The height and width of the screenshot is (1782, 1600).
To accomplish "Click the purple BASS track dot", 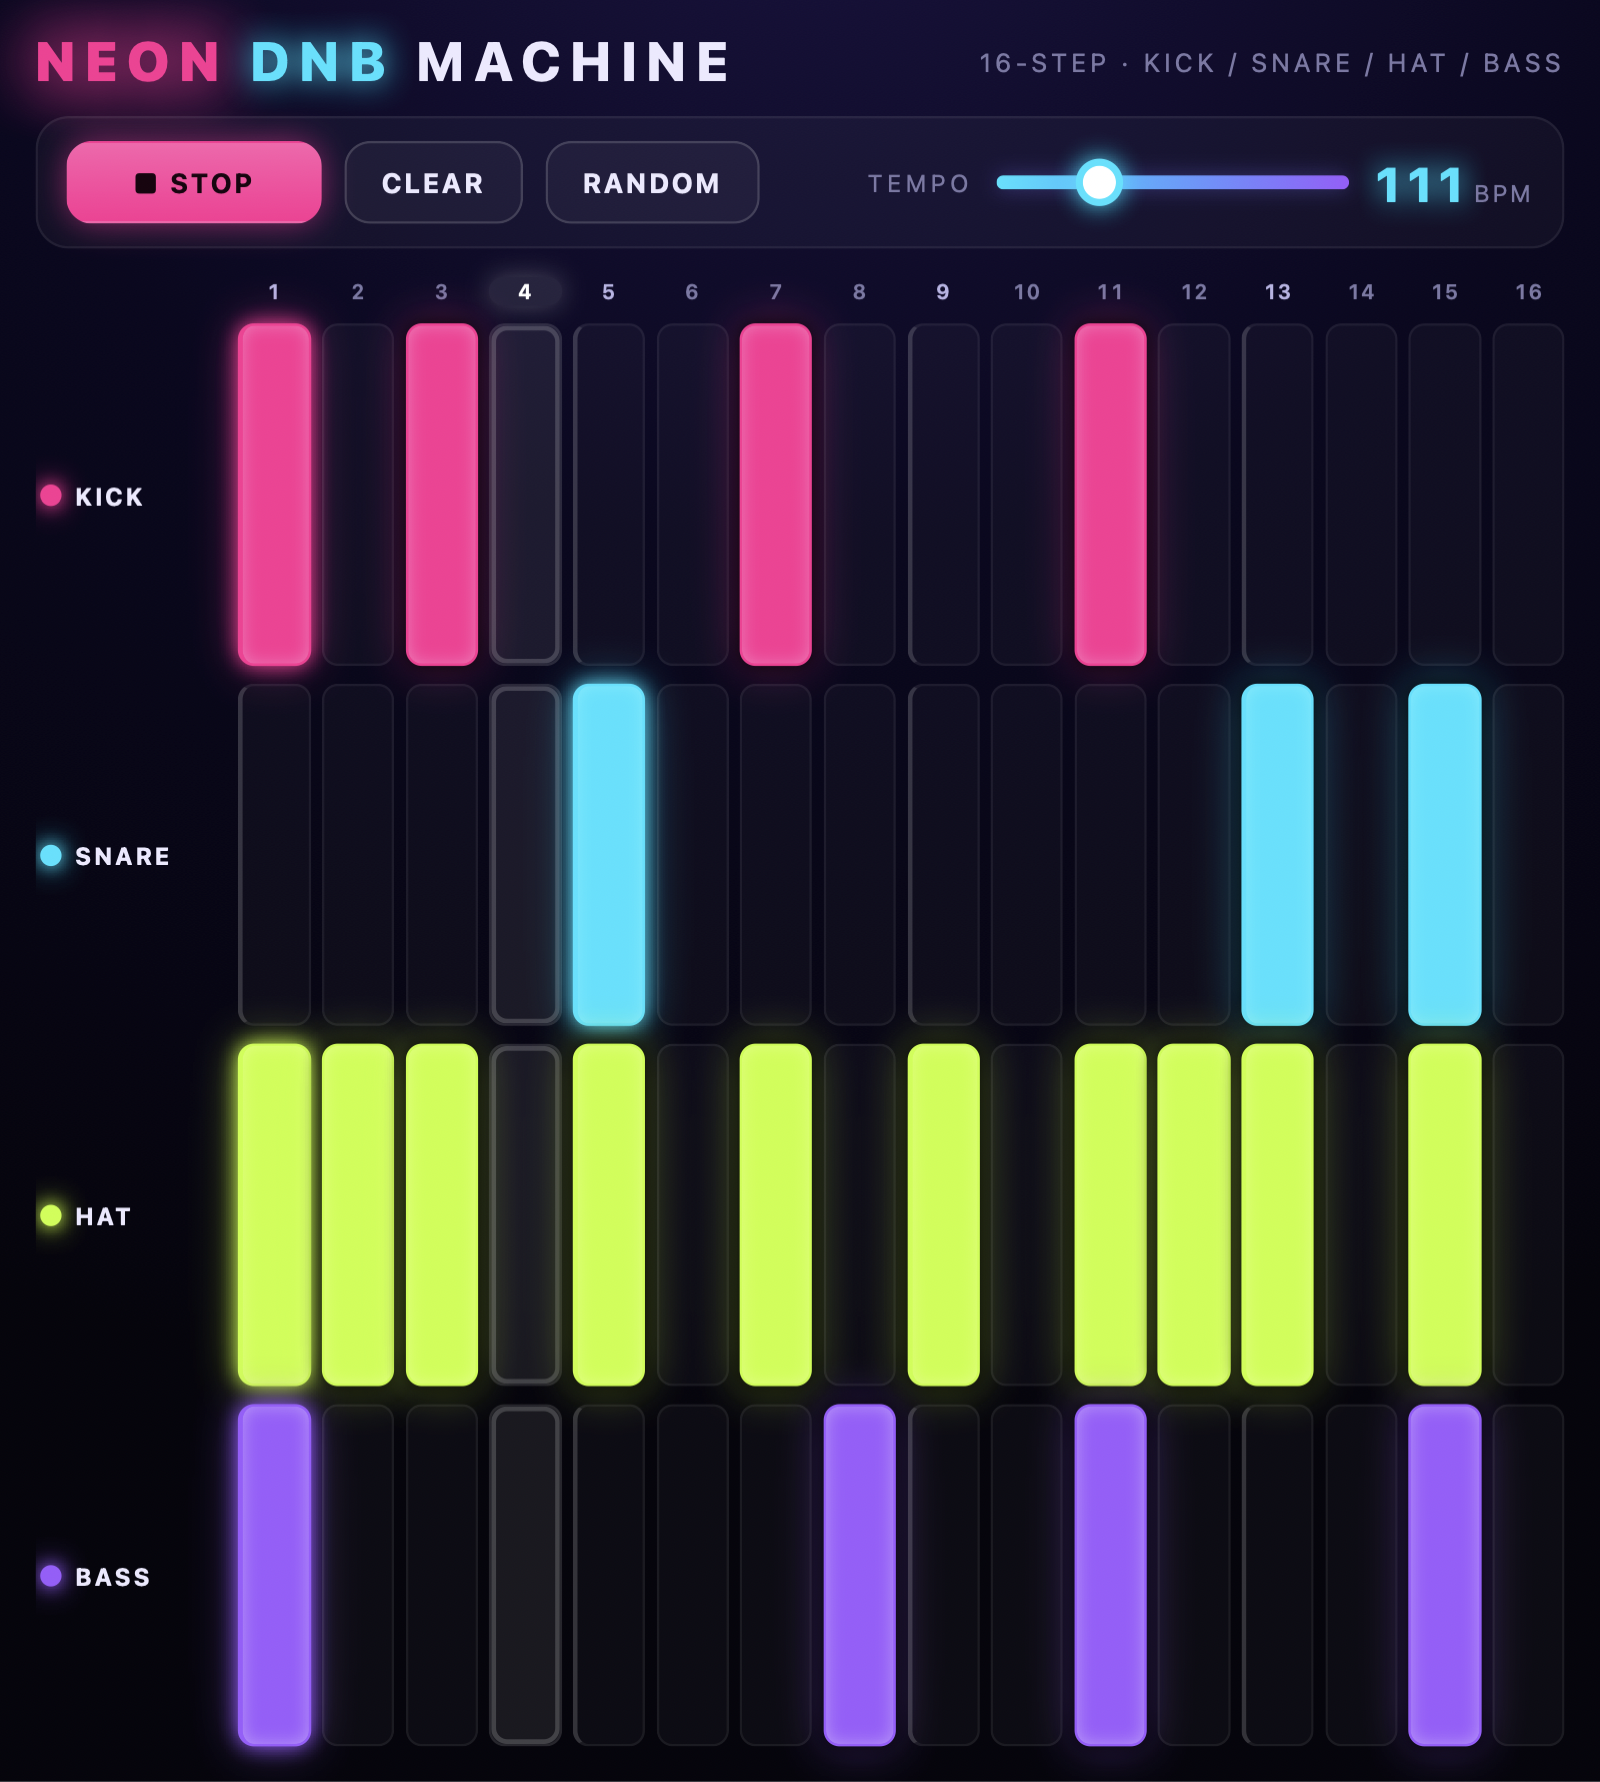I will pos(51,1575).
